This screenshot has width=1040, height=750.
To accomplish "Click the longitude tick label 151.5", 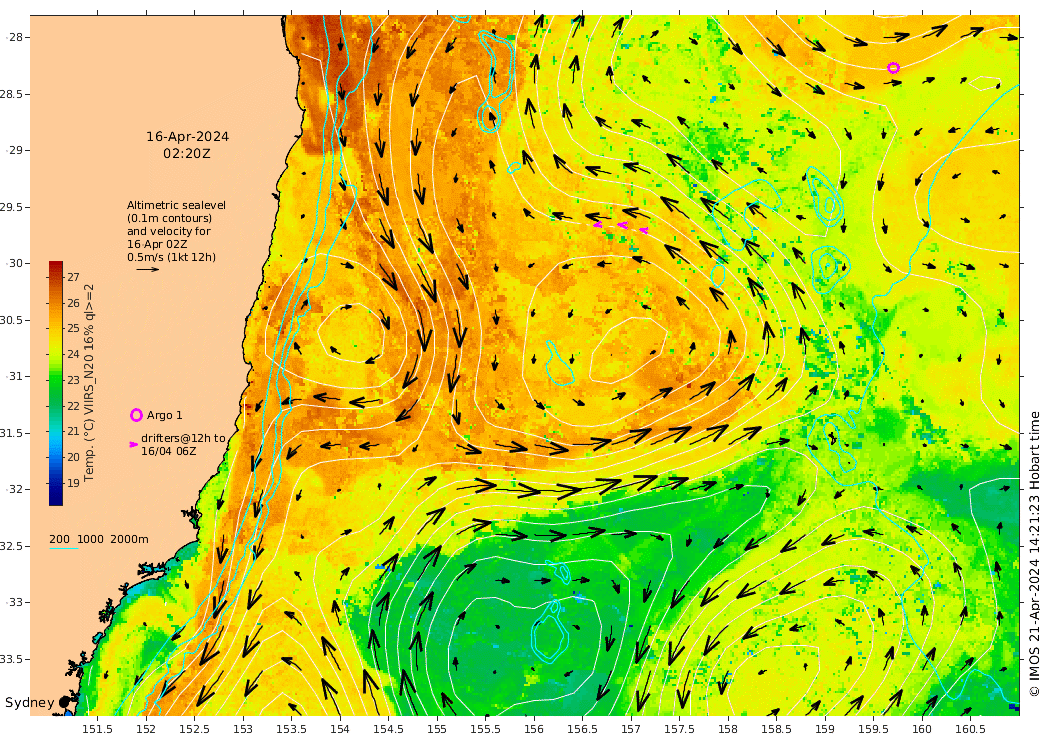I will click(x=98, y=729).
